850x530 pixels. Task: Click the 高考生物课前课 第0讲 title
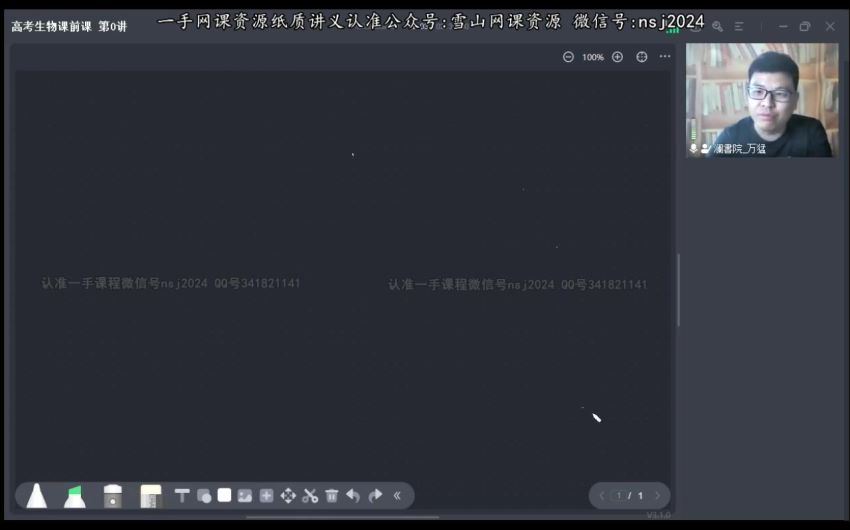point(69,26)
